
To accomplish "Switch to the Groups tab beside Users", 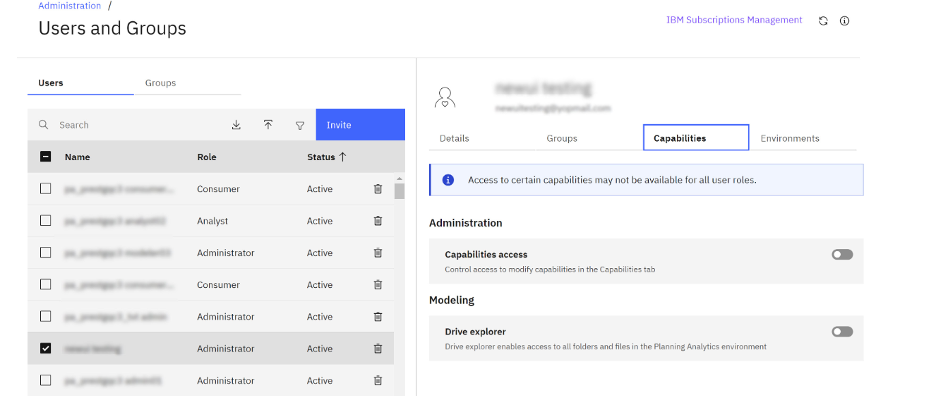I will click(x=187, y=83).
